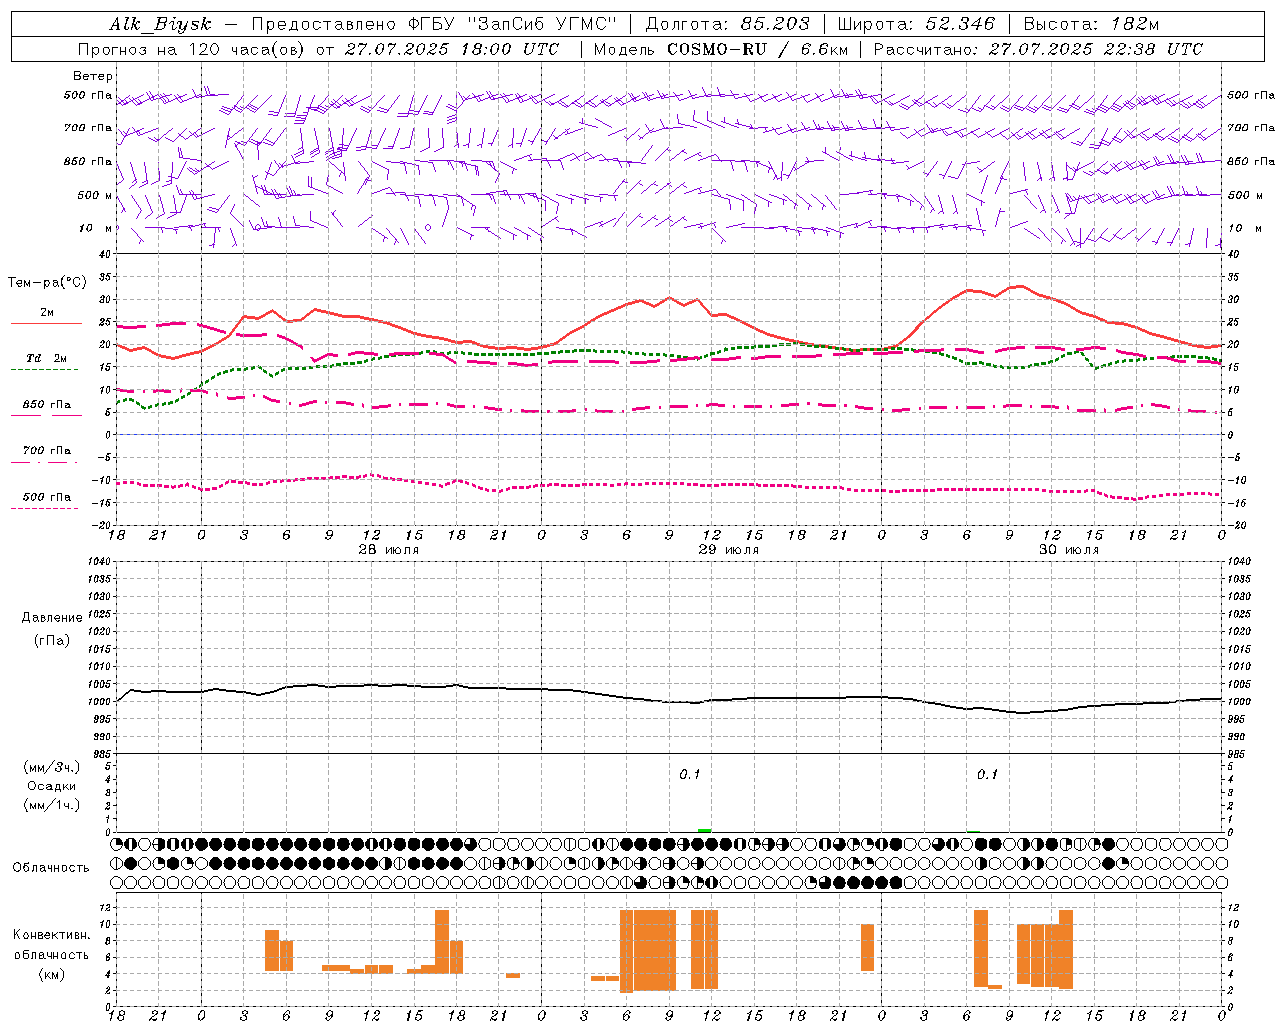Screen dimensions: 1280x1024
Task: Select the provider text ФГБУ "ЗапСиб УГМС"
Action: click(513, 25)
